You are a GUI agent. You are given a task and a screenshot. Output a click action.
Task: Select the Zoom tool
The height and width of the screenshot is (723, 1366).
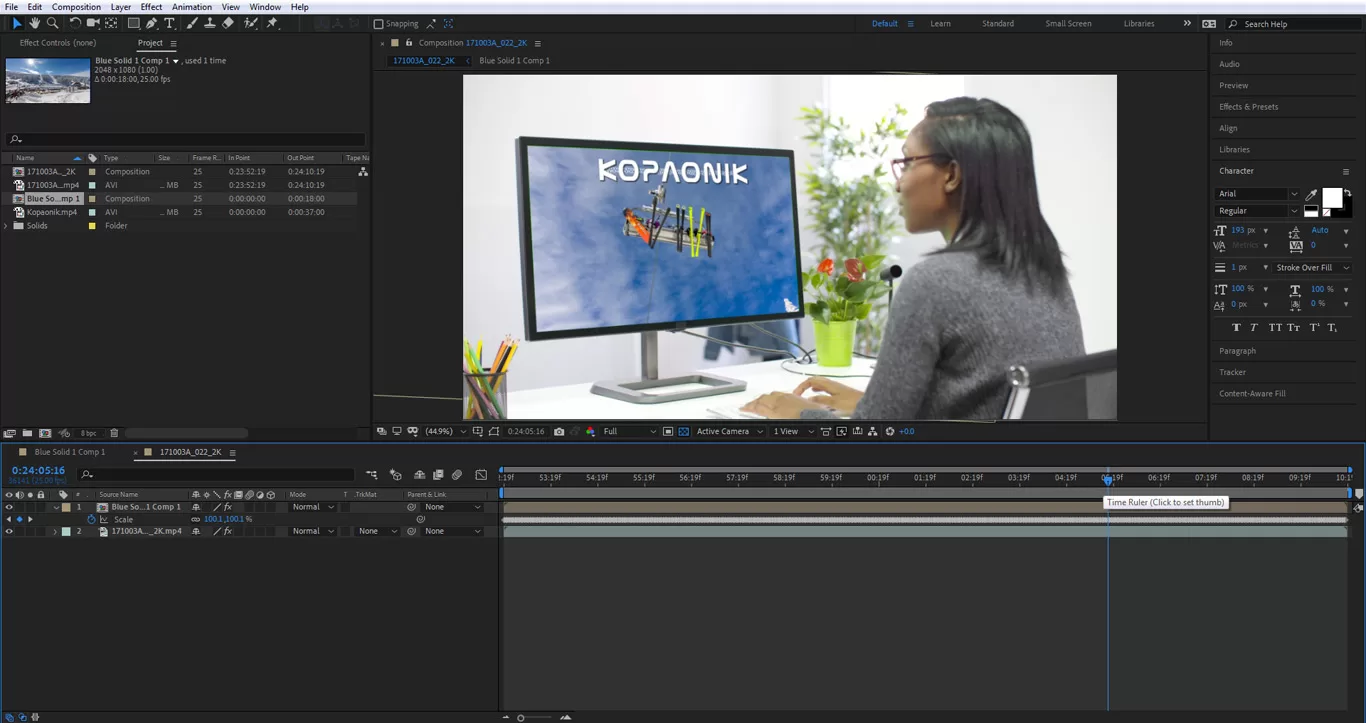[x=53, y=23]
